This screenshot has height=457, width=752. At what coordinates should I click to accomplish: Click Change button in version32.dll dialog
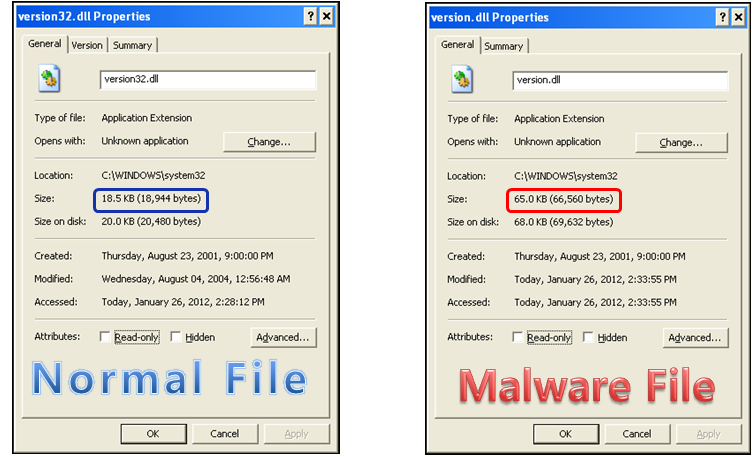pyautogui.click(x=269, y=142)
